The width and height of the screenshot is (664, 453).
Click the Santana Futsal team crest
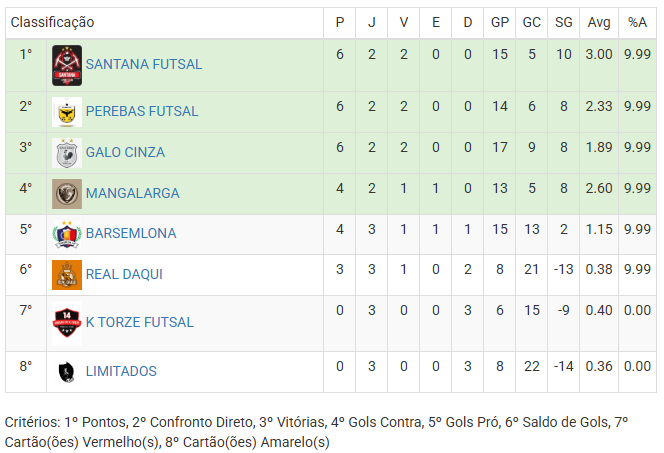pos(67,66)
